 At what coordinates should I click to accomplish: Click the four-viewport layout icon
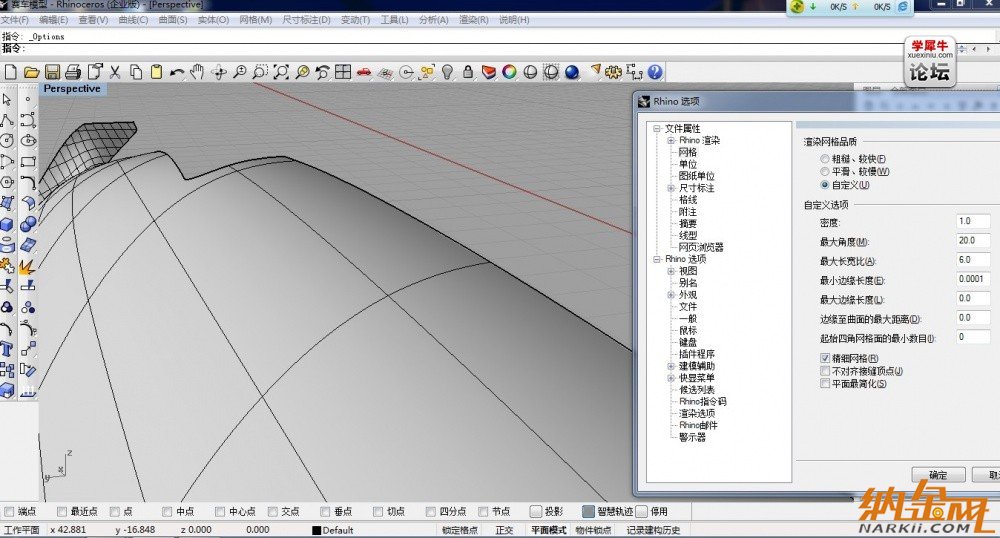(x=342, y=72)
